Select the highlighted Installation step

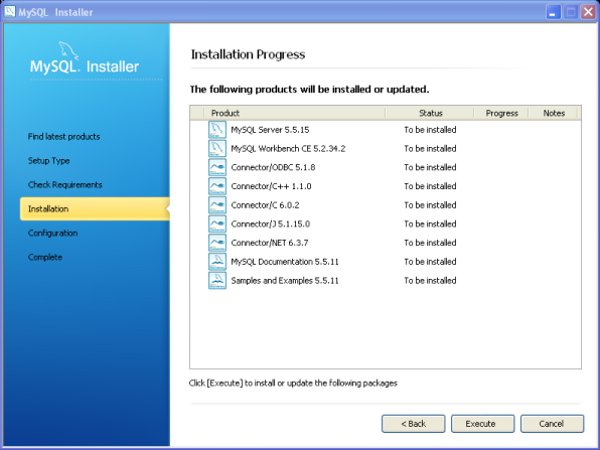coord(95,209)
